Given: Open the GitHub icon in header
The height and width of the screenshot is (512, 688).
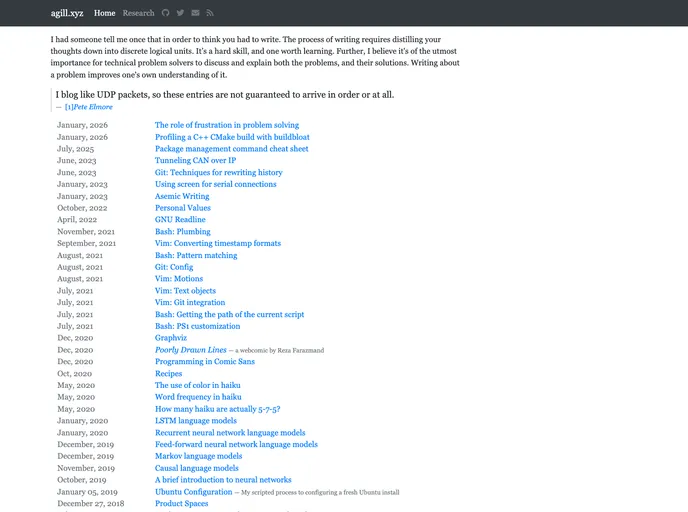Looking at the screenshot, I should [166, 13].
